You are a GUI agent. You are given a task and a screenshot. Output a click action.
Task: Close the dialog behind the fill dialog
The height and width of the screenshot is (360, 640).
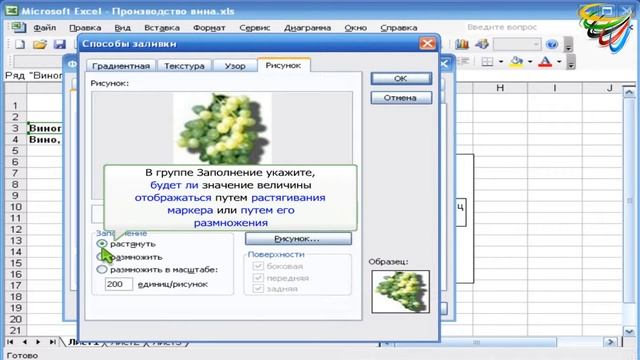click(x=444, y=64)
